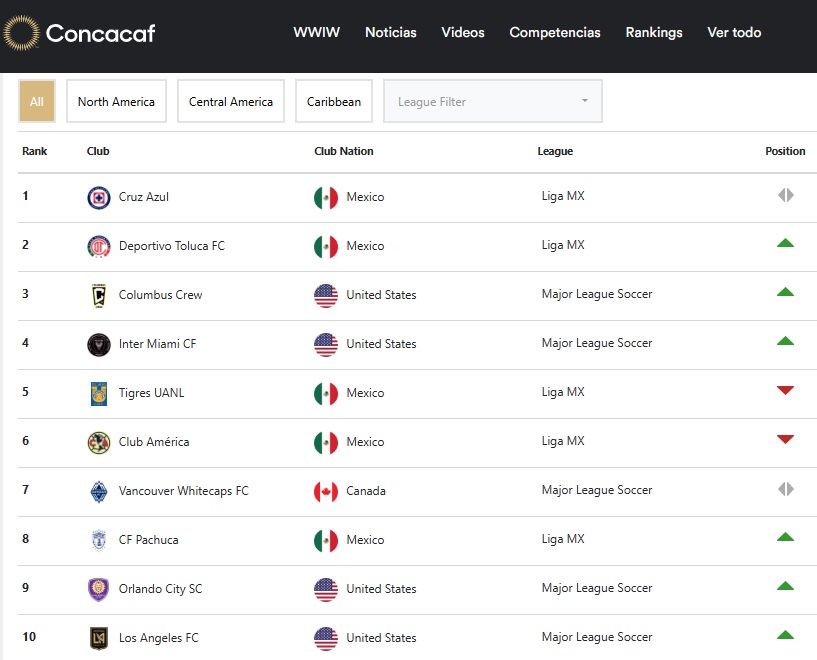Open the Competencias menu
817x660 pixels.
point(555,32)
